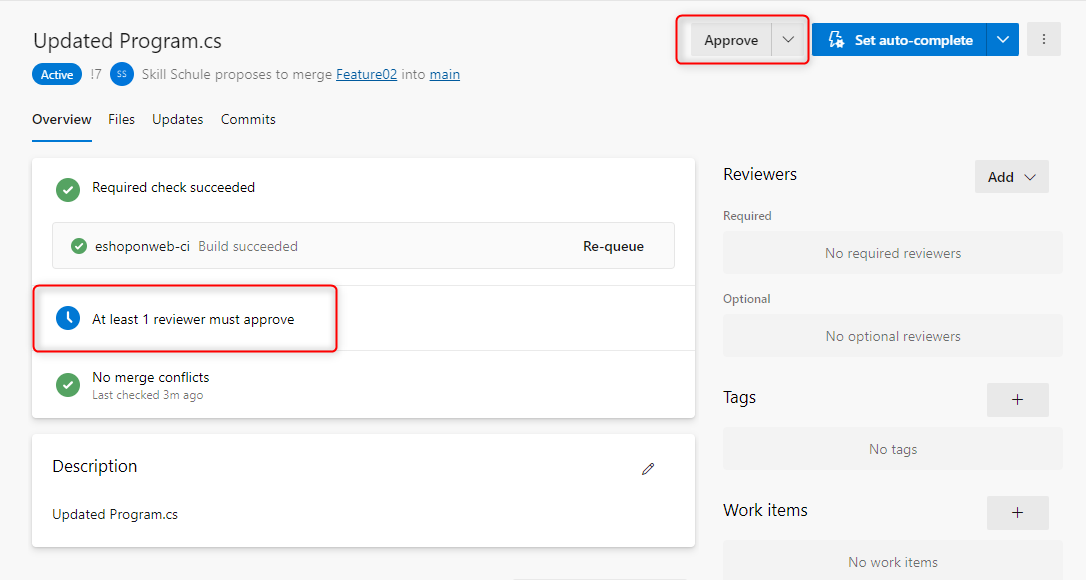Click the green check for Required check succeeded
The height and width of the screenshot is (580, 1086).
coord(68,188)
